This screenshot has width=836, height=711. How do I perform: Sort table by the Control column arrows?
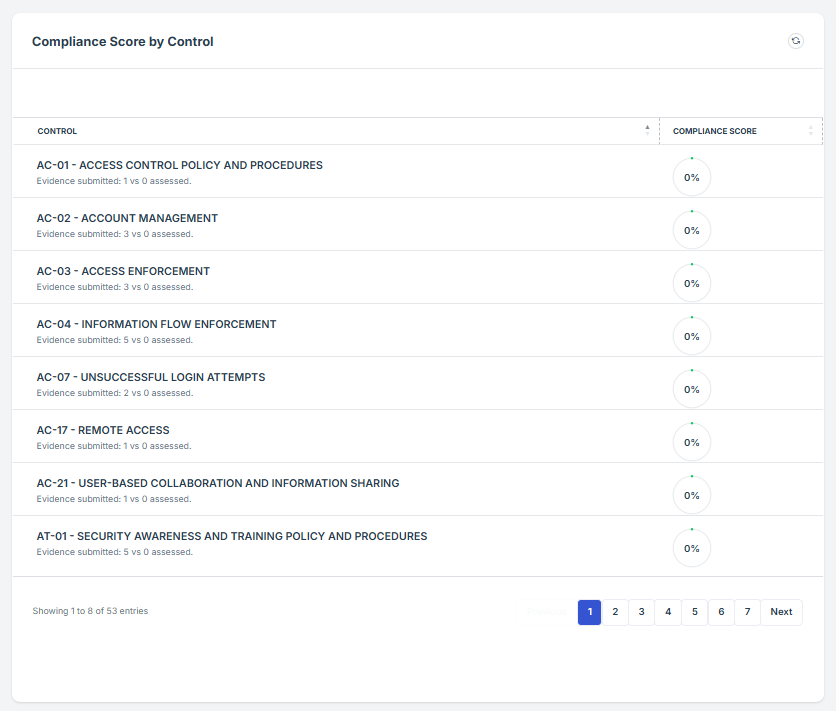tap(647, 130)
